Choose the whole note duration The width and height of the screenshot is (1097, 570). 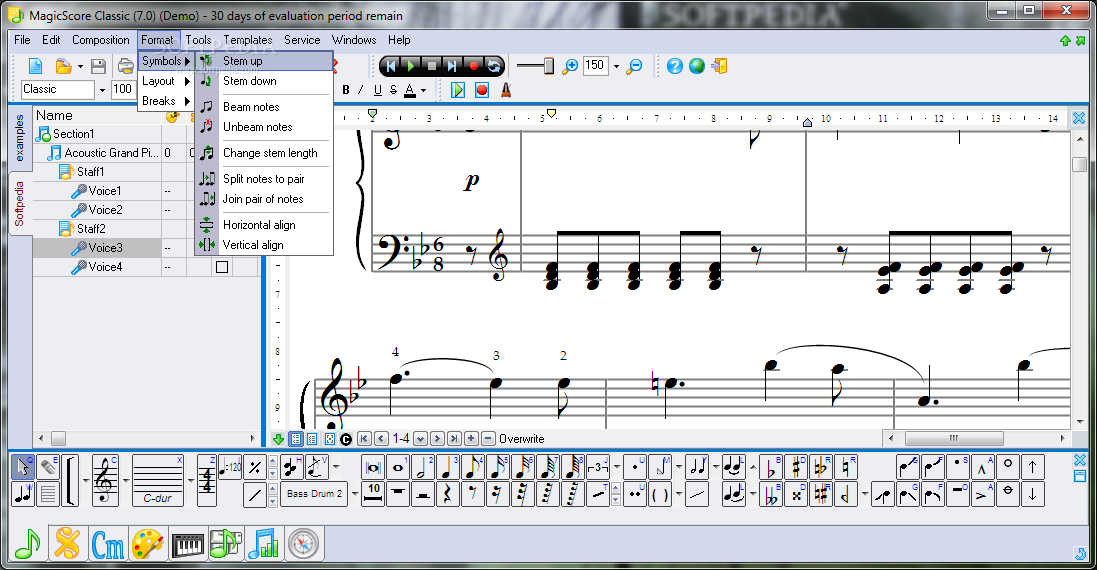click(397, 466)
